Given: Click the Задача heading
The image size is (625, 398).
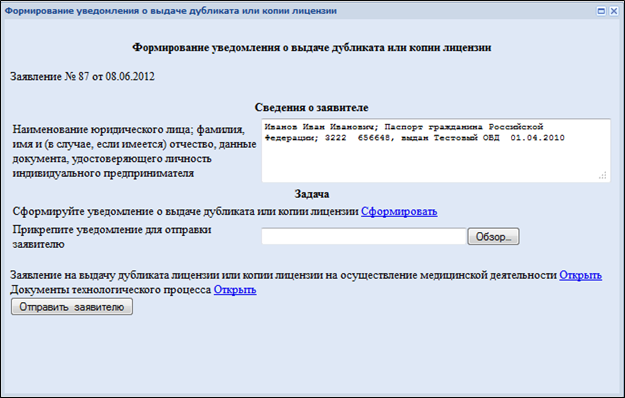Looking at the screenshot, I should coord(312,194).
